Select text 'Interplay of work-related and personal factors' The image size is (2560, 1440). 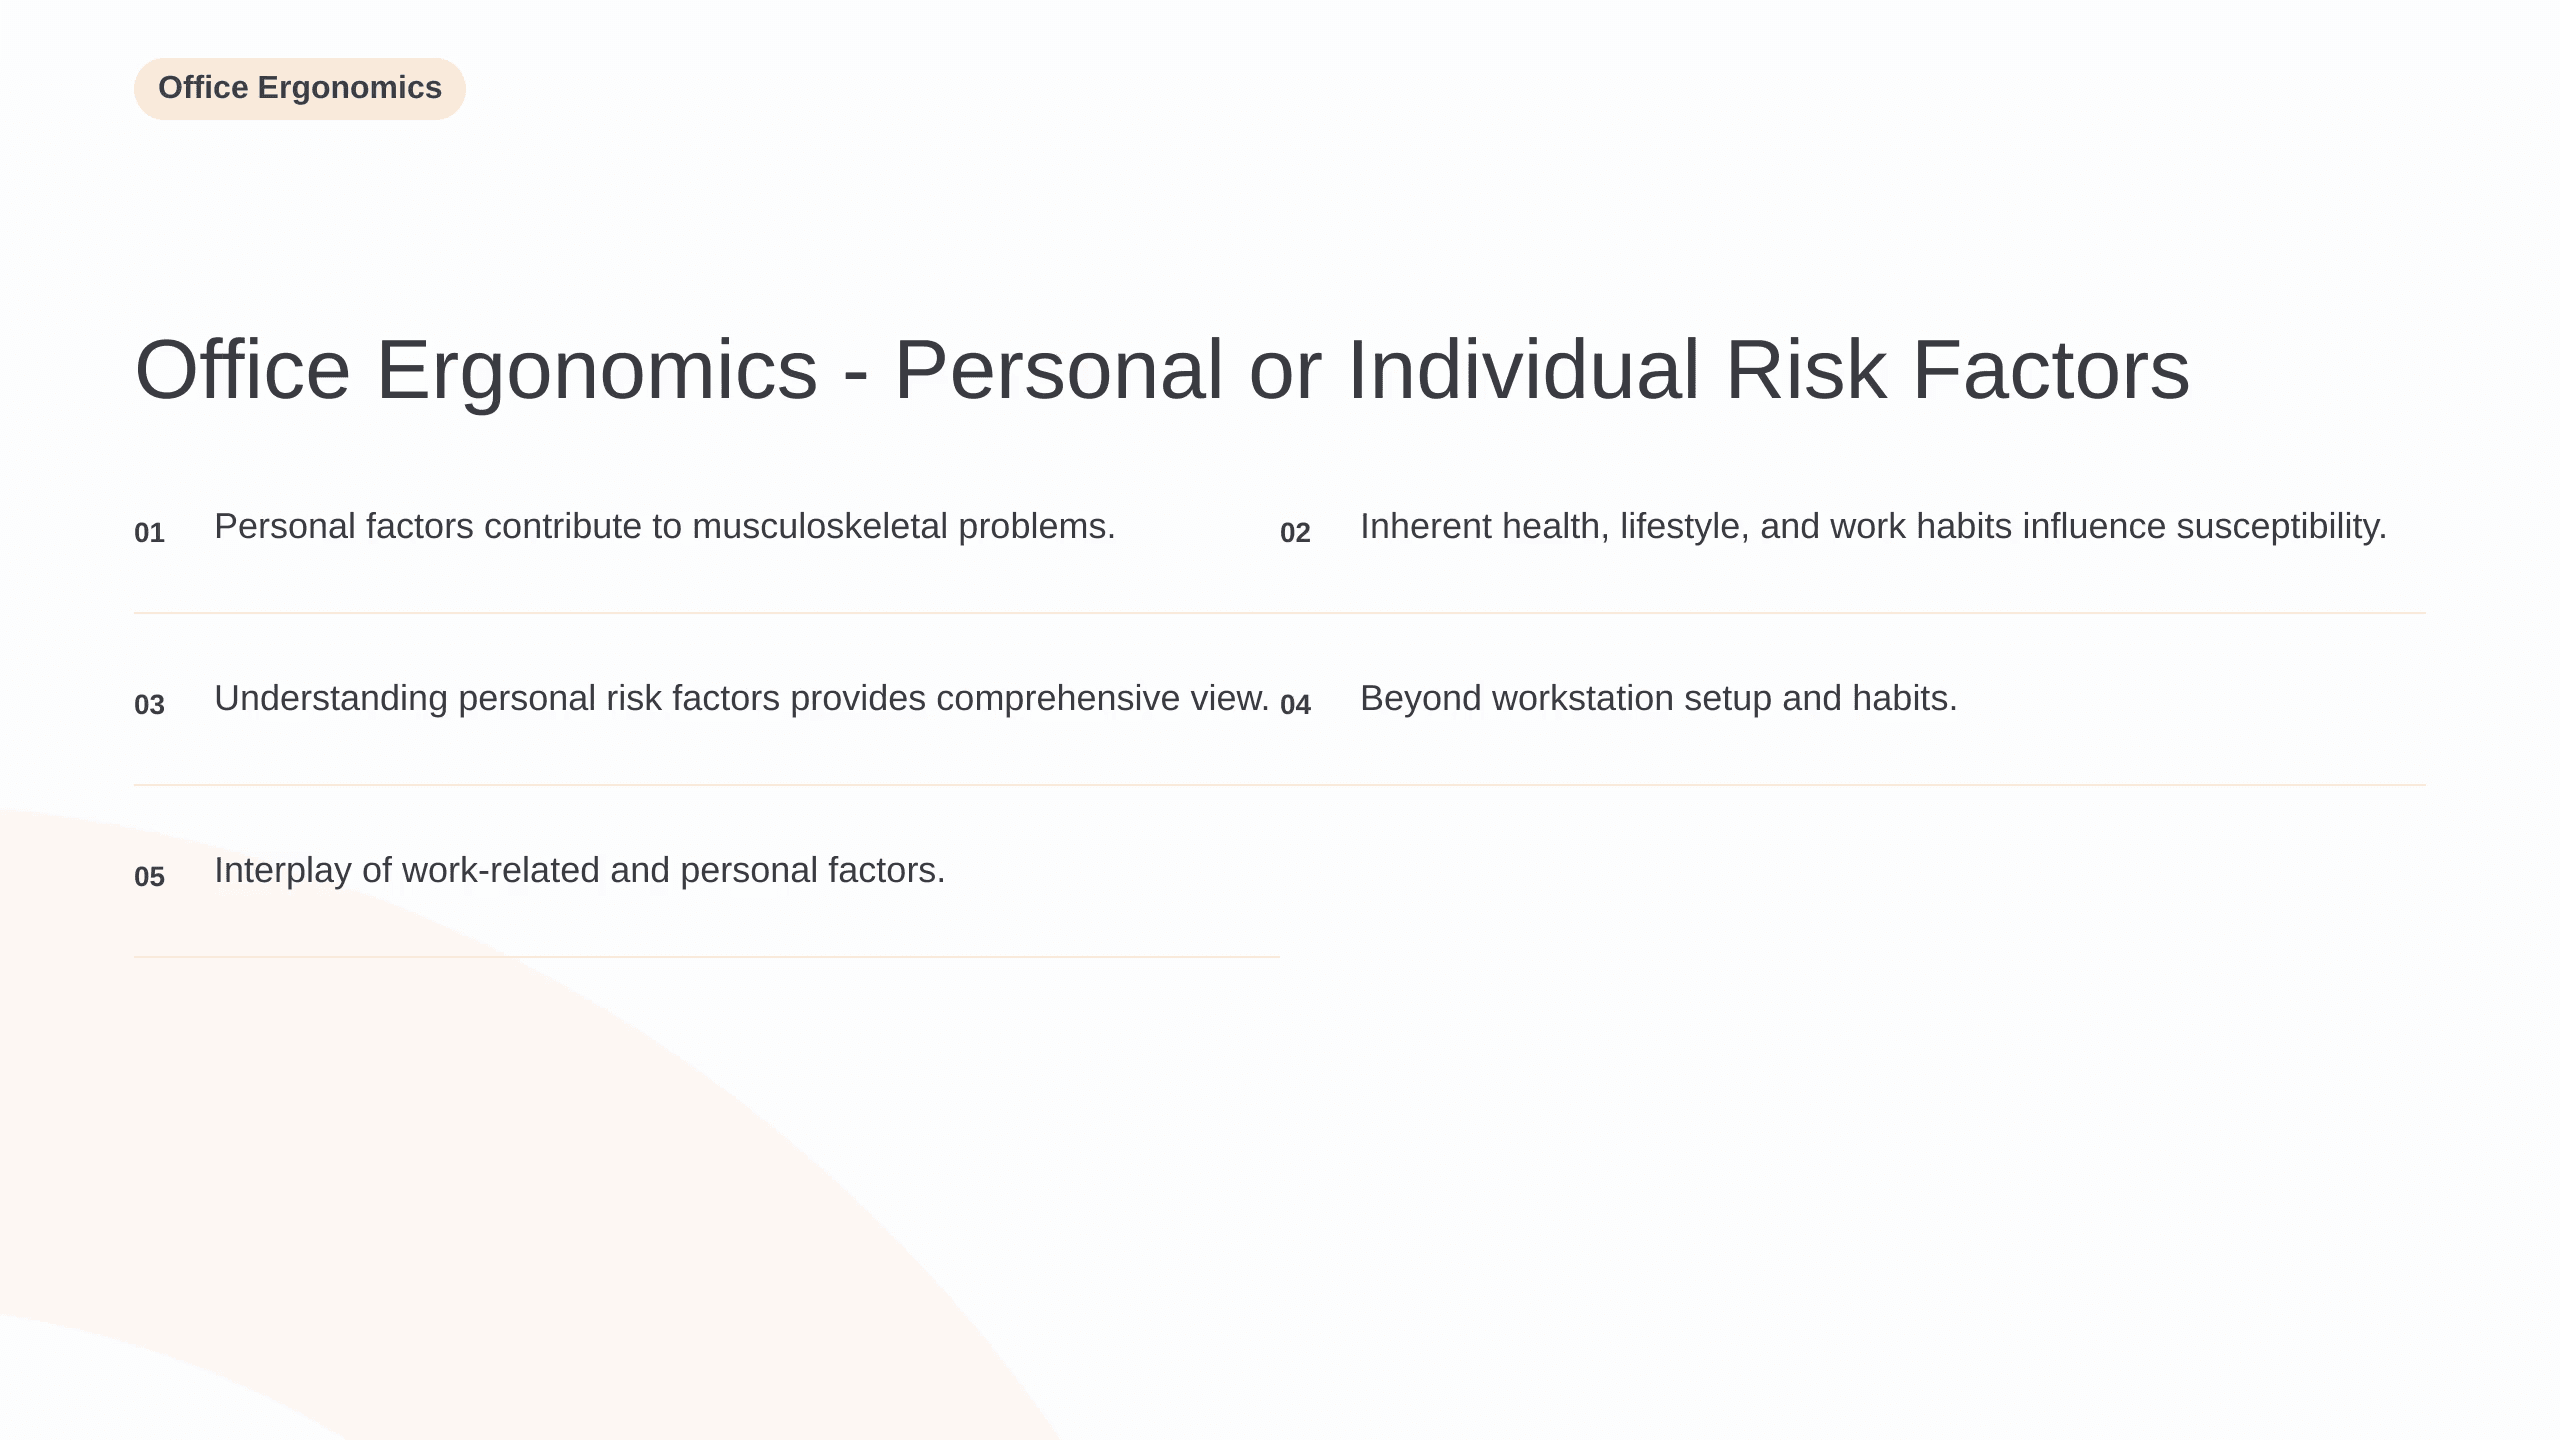coord(579,871)
